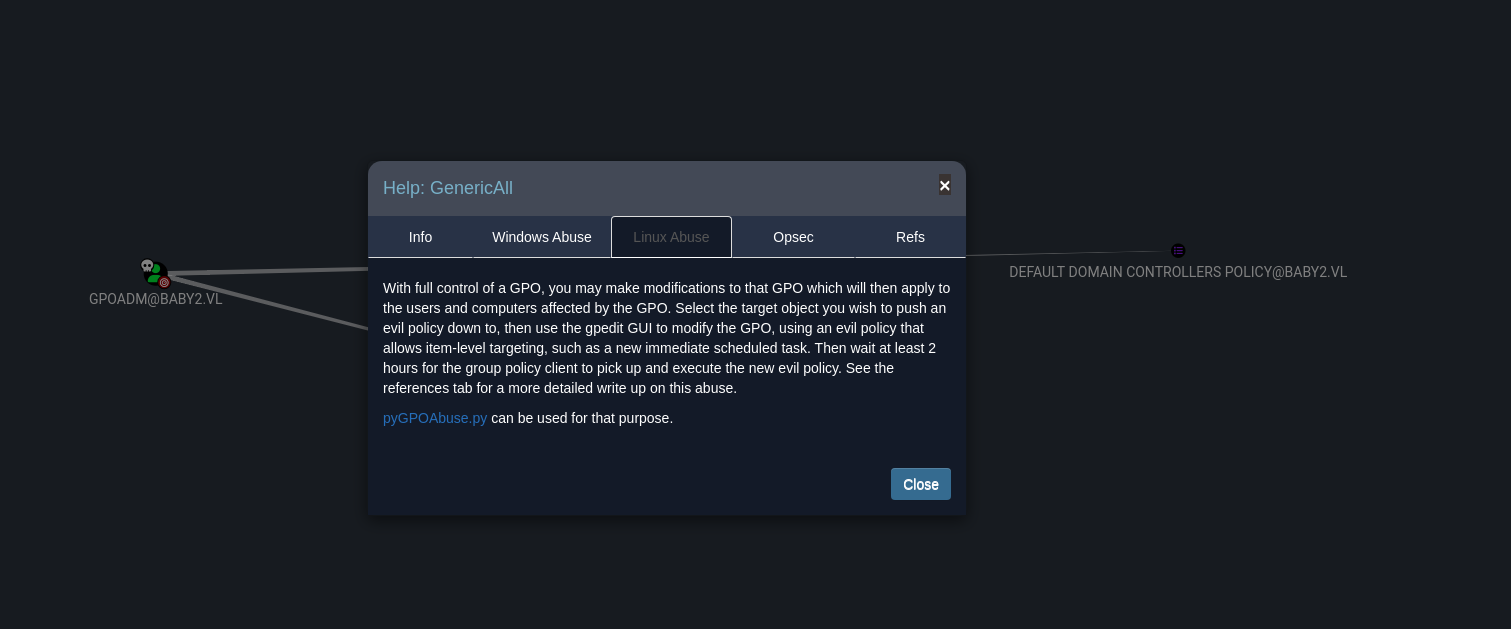Select the Linux Abuse tab
This screenshot has height=629, width=1511.
coord(671,237)
